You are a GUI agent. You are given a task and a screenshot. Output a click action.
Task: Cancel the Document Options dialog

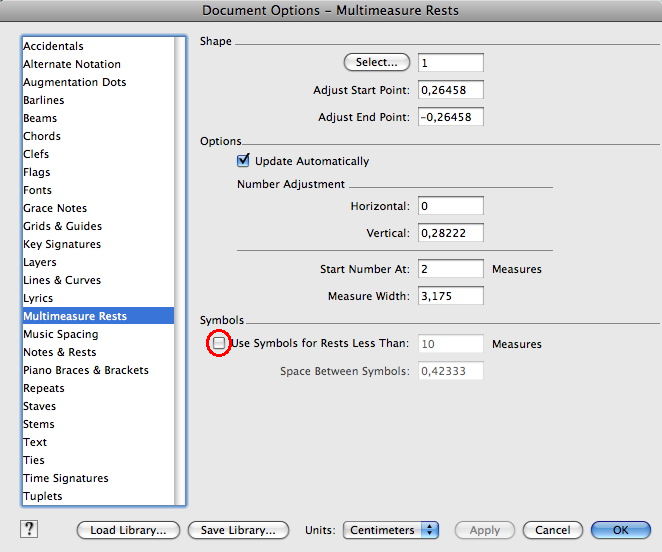tap(552, 530)
